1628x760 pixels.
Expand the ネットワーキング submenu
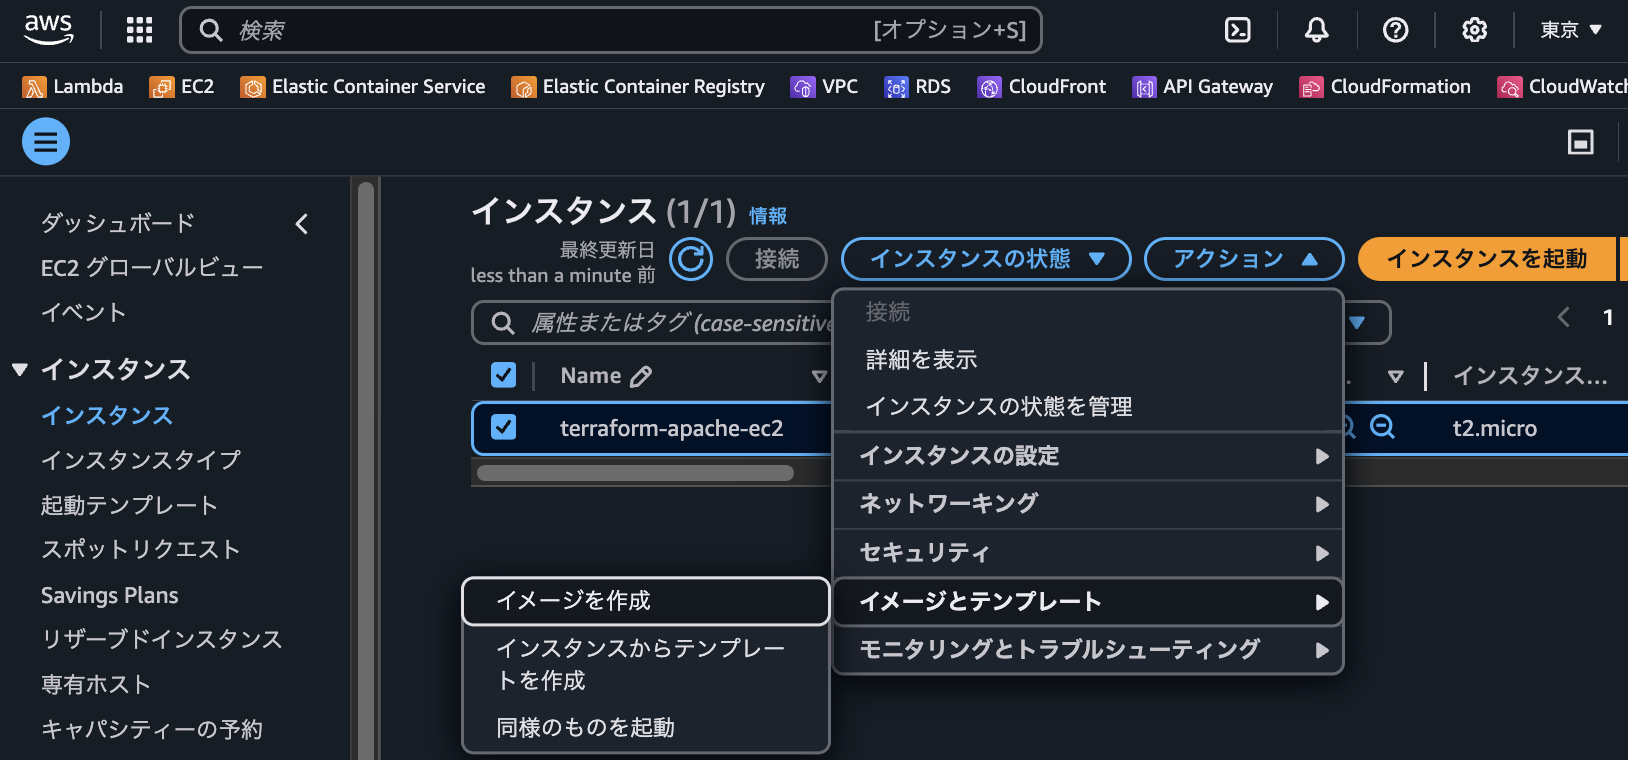click(x=1088, y=504)
